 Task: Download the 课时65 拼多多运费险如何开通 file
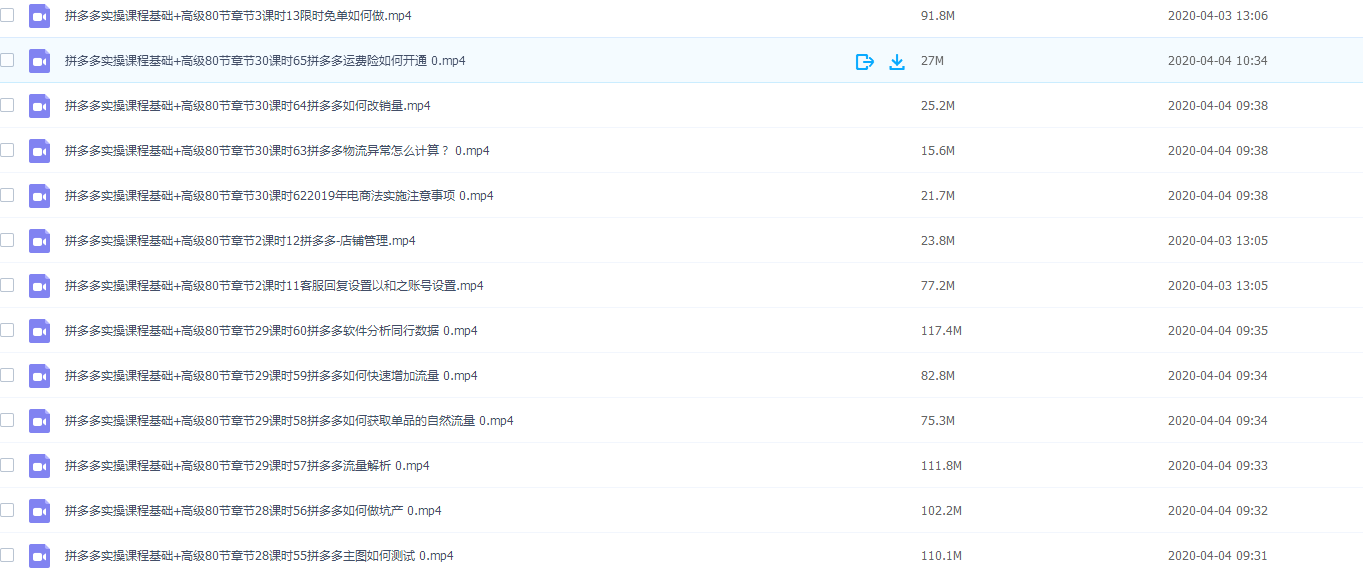(897, 62)
